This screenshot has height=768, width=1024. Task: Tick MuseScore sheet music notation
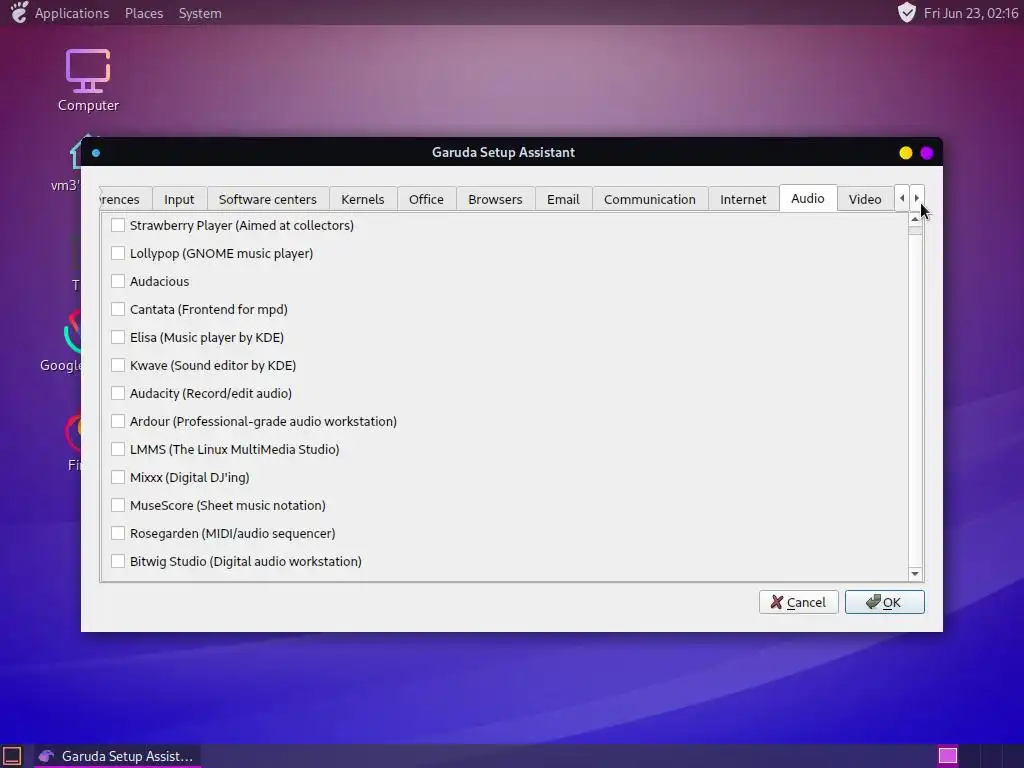tap(118, 505)
